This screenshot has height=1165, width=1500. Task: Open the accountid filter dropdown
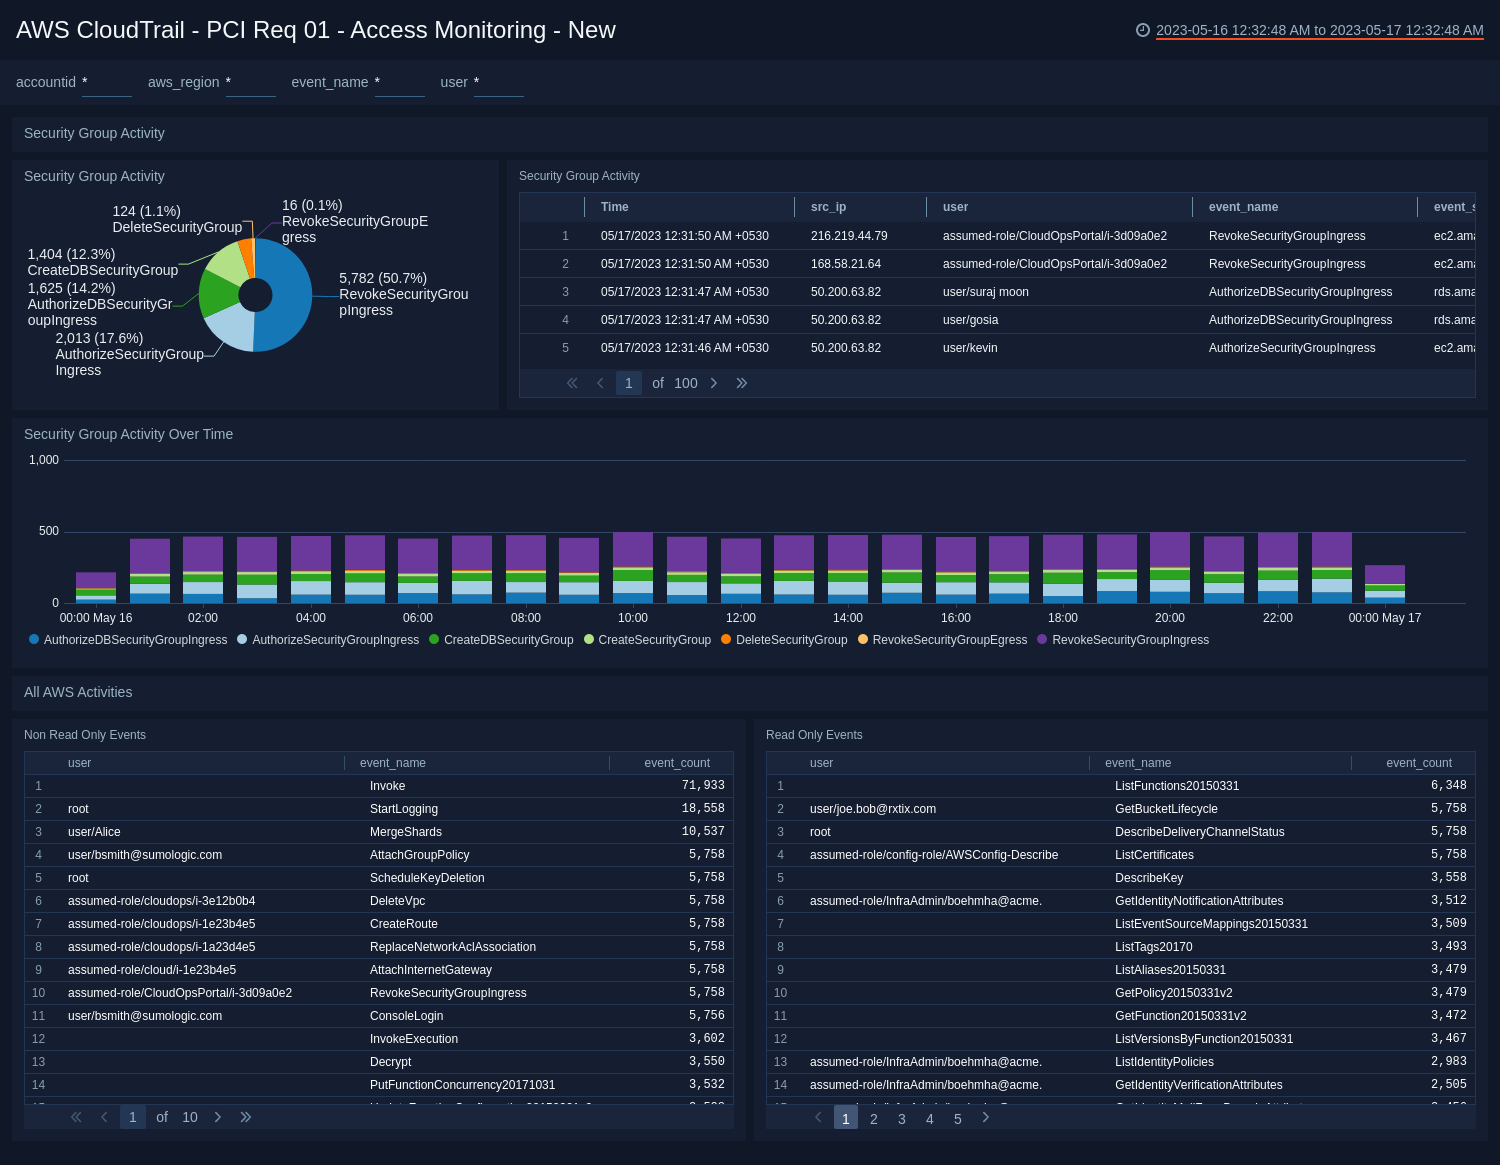(x=106, y=88)
